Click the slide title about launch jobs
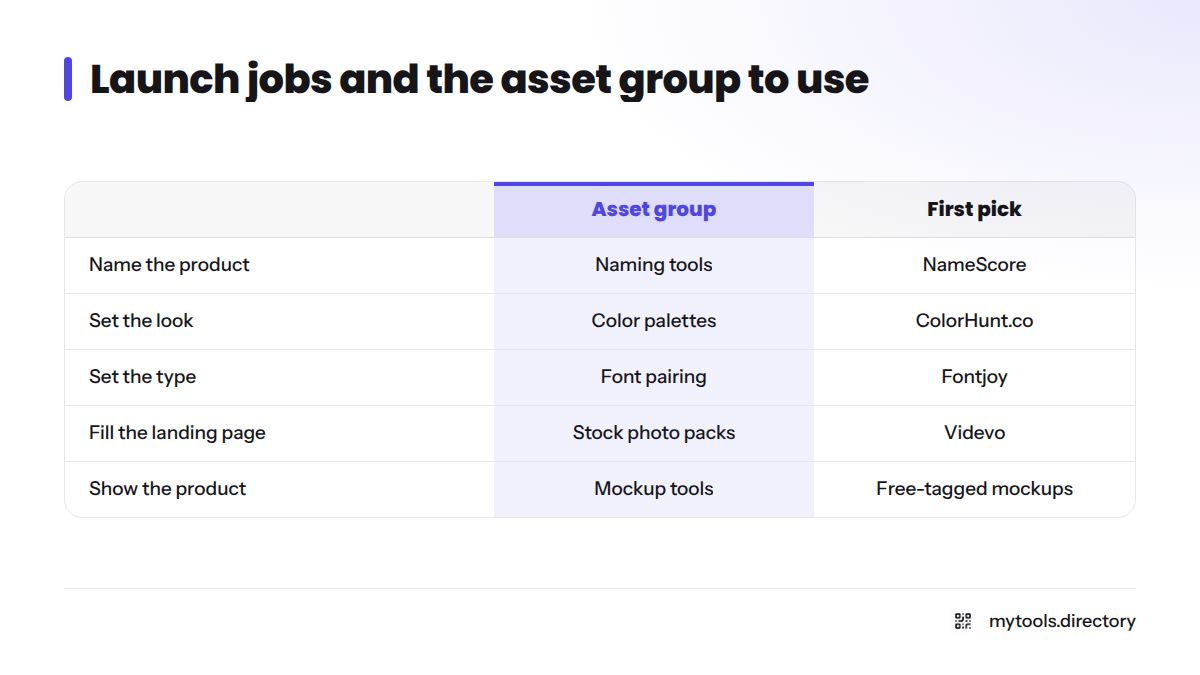This screenshot has height=675, width=1200. [479, 79]
